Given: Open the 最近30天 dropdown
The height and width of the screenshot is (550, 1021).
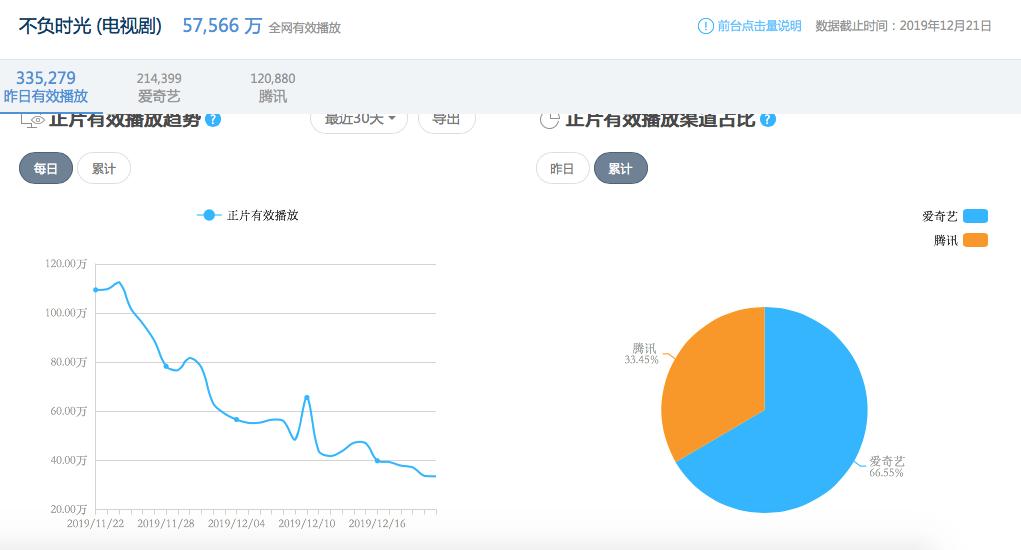Looking at the screenshot, I should 359,120.
